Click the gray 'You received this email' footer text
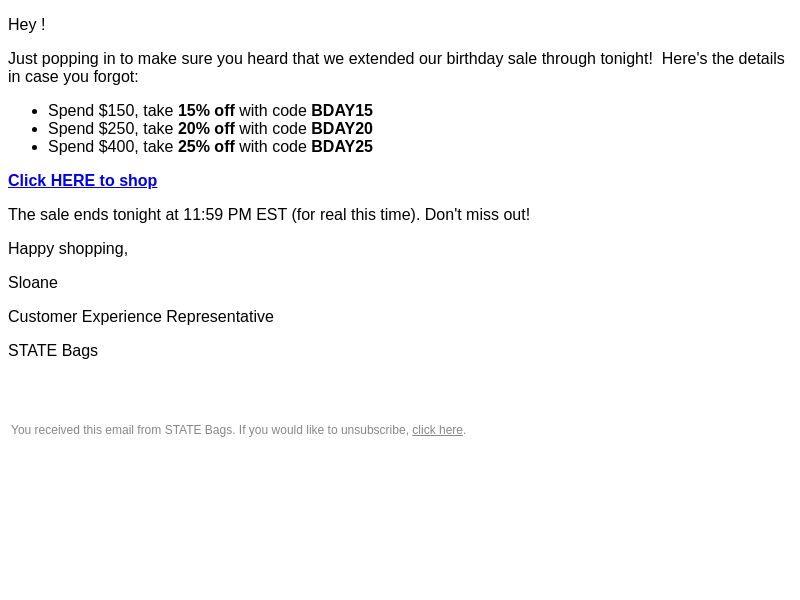The image size is (800, 600). pyautogui.click(x=210, y=430)
